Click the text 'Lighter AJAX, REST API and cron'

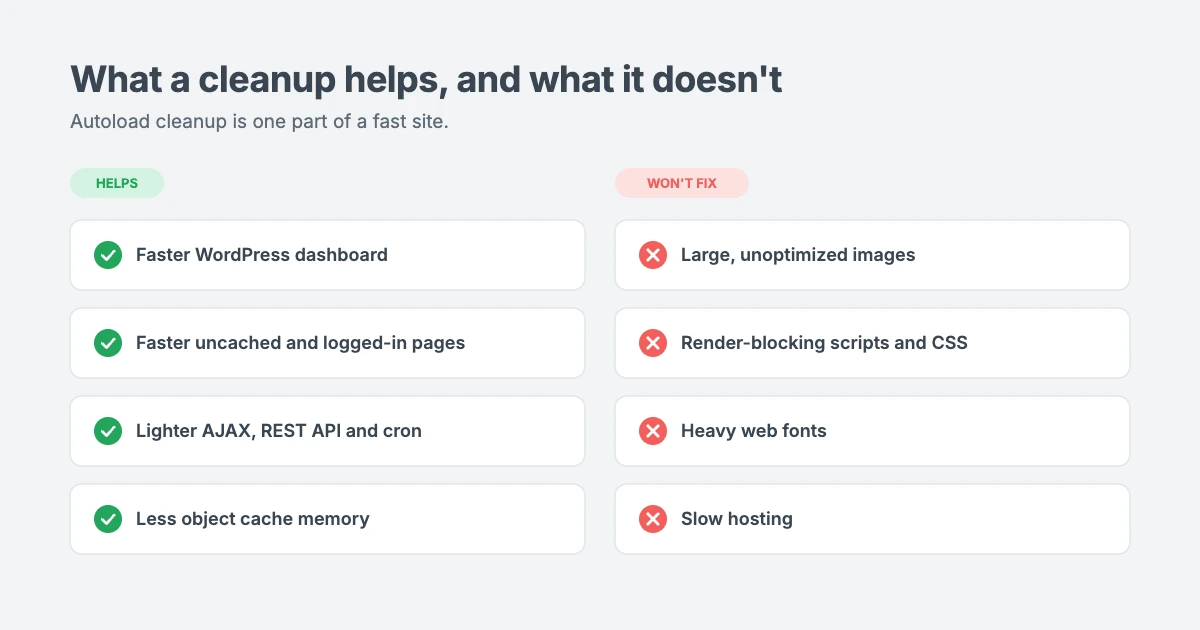click(279, 431)
